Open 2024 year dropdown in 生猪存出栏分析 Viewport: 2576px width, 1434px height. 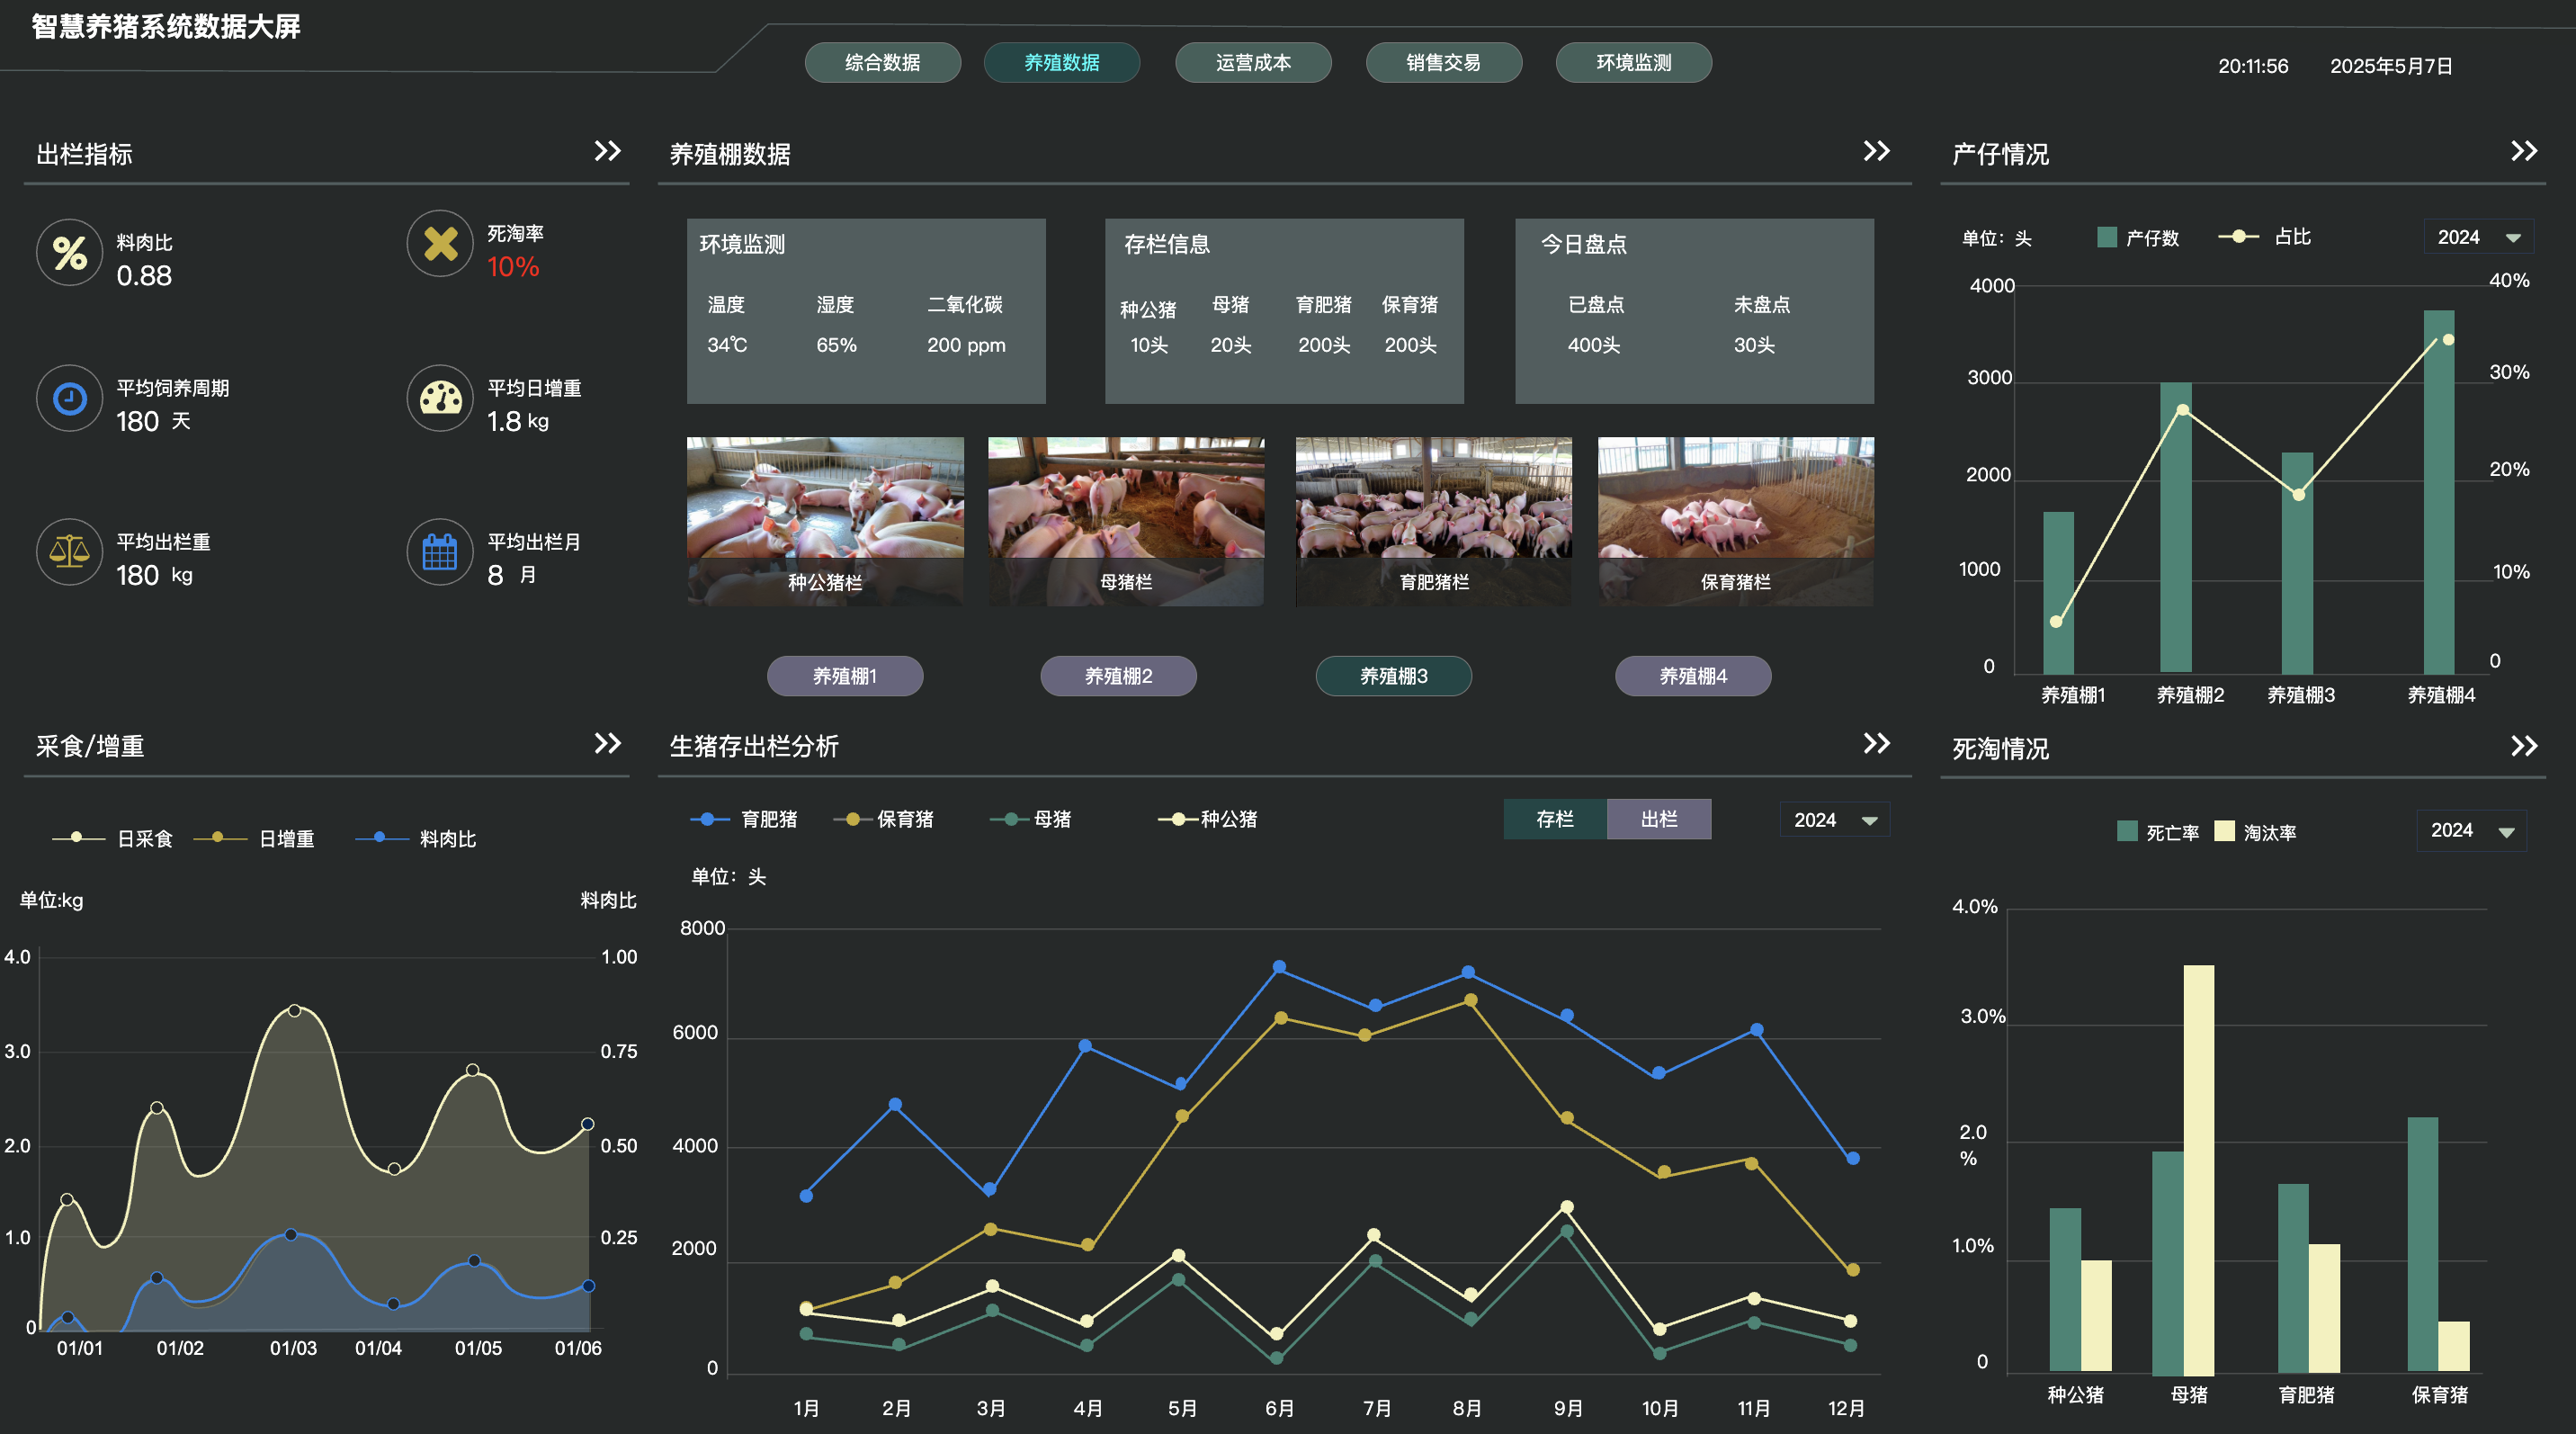1833,820
